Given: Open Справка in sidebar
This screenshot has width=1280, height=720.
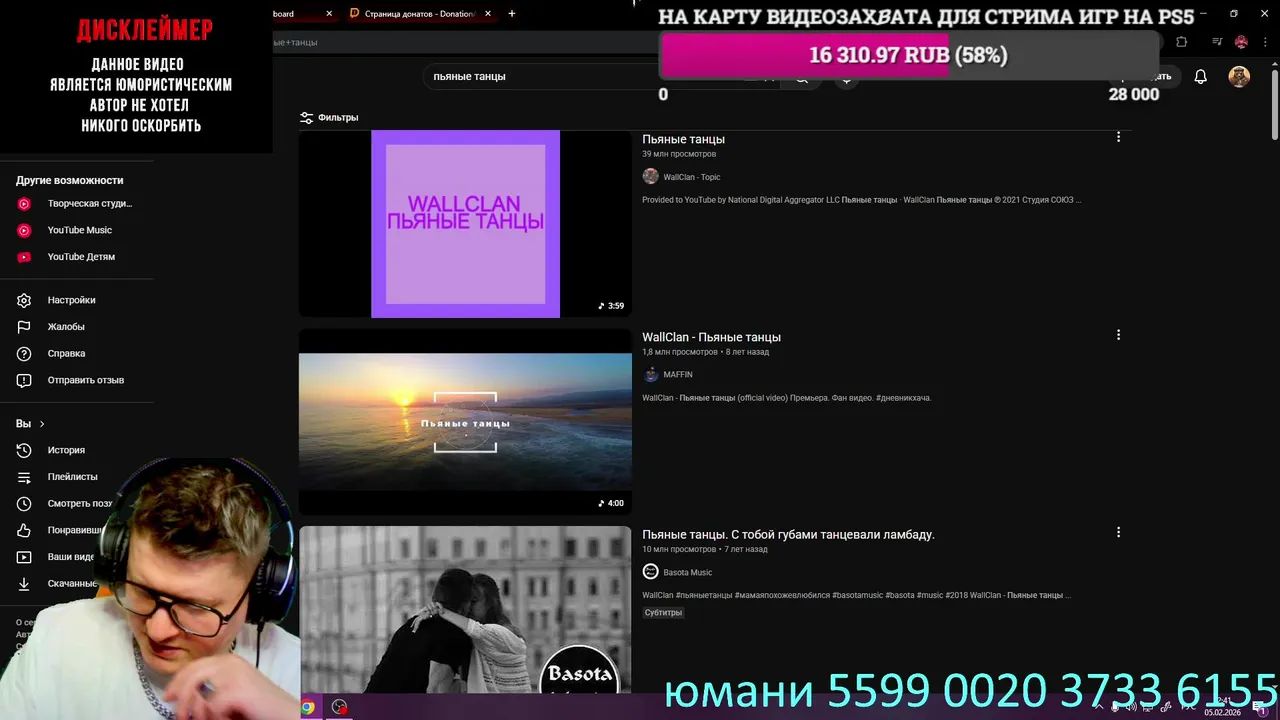Looking at the screenshot, I should pyautogui.click(x=76, y=353).
